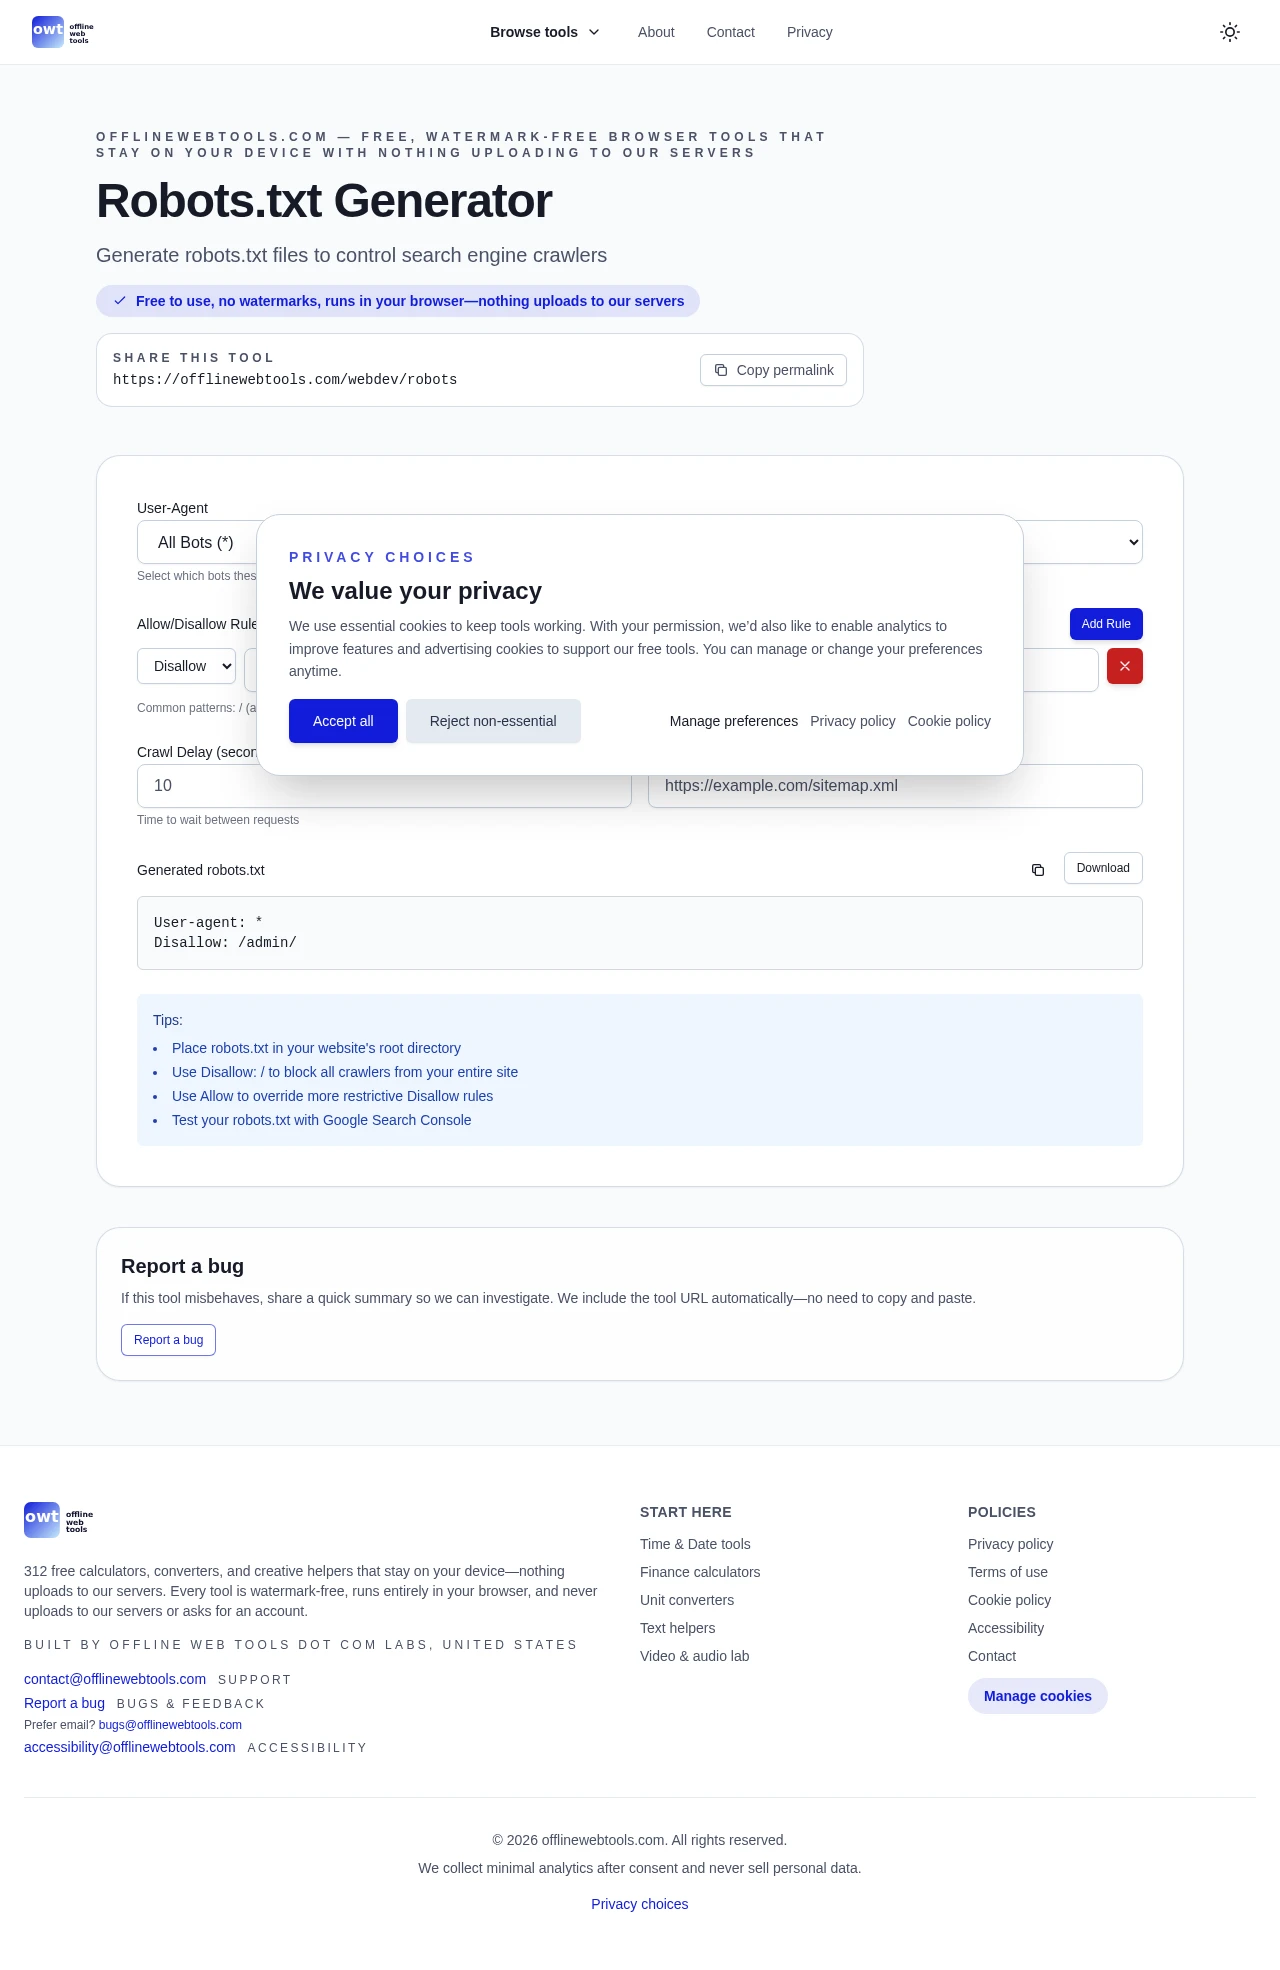This screenshot has width=1280, height=1970.
Task: Click the copy icon beside Generated robots.txt
Action: pyautogui.click(x=1038, y=870)
